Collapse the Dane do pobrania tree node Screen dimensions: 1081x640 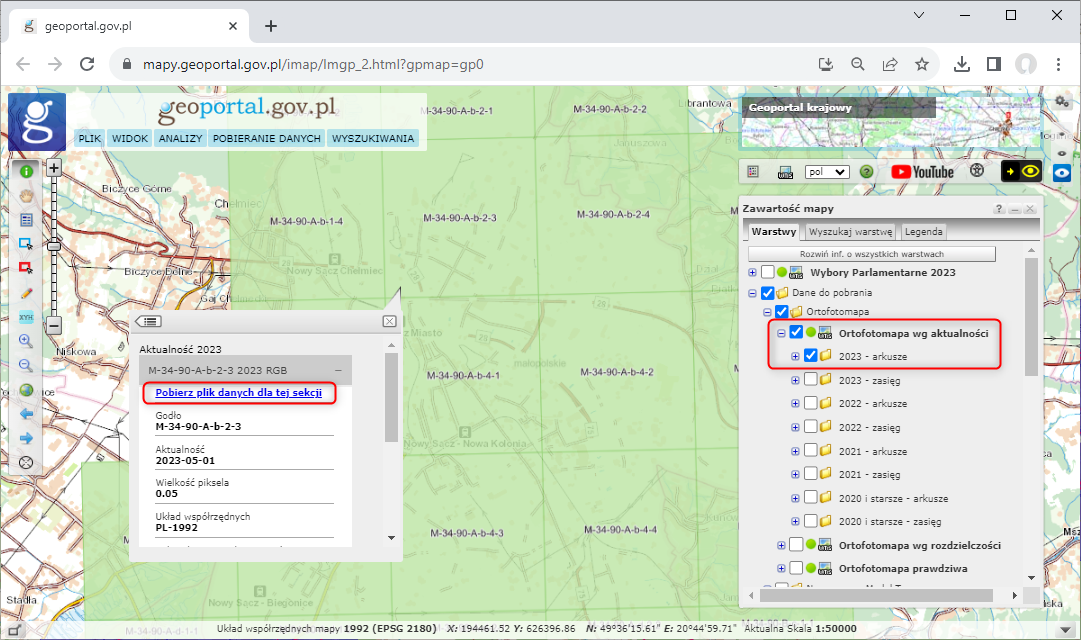pyautogui.click(x=752, y=293)
